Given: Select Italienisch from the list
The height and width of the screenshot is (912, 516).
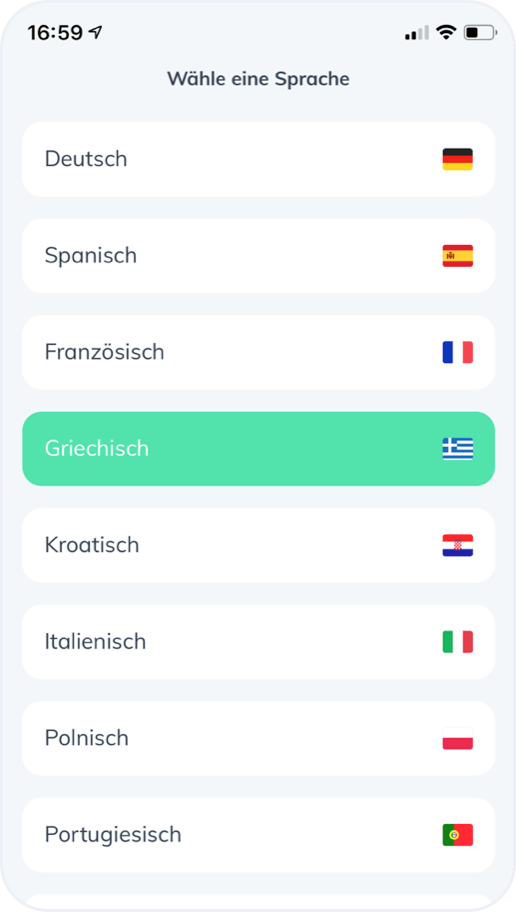Looking at the screenshot, I should click(258, 642).
